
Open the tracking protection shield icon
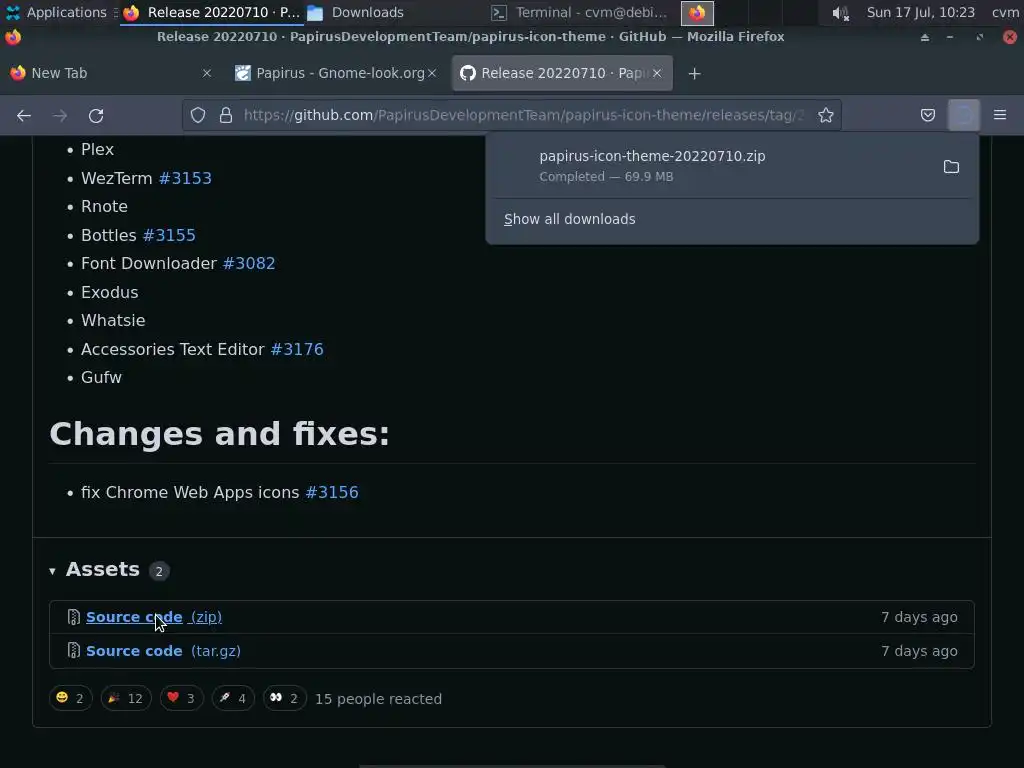[198, 116]
